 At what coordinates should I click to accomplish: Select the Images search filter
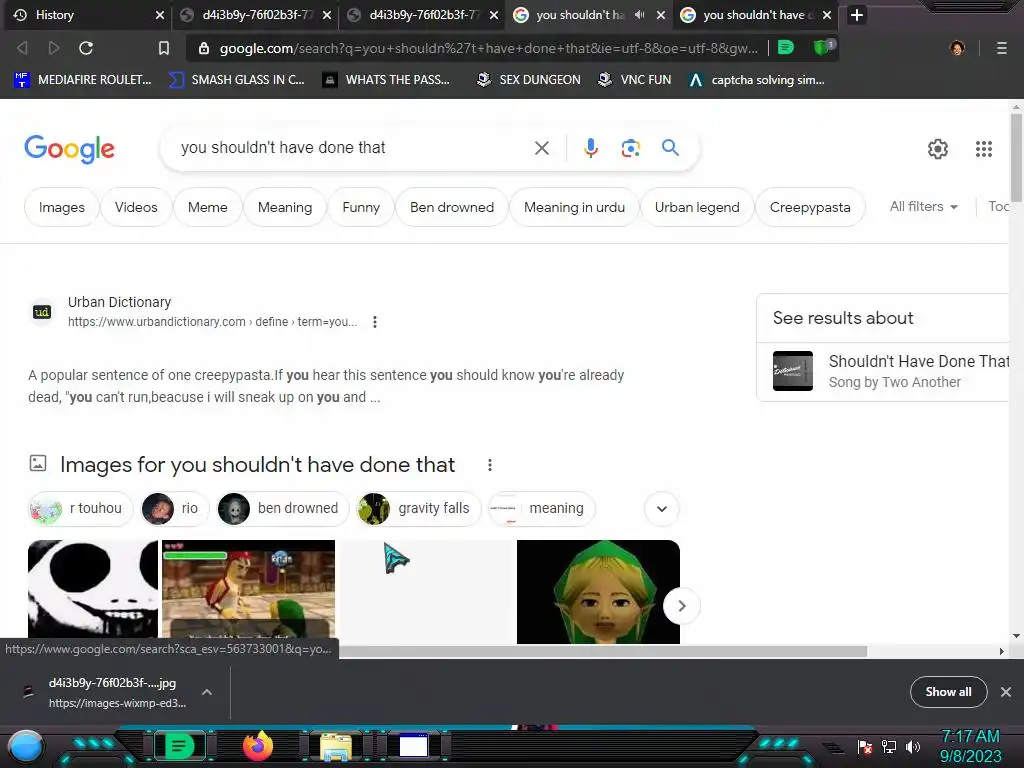(61, 207)
